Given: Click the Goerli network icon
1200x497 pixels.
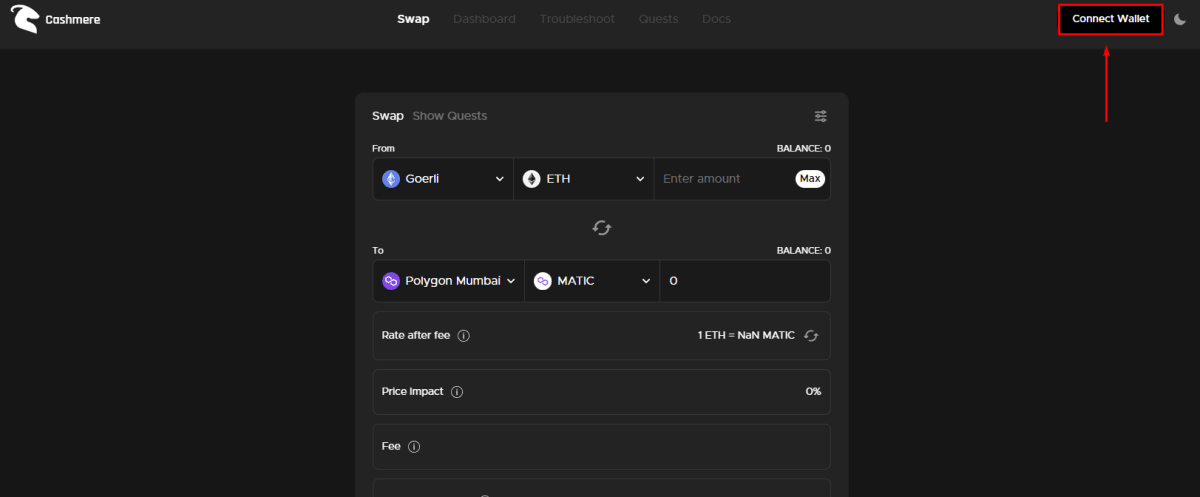Looking at the screenshot, I should (x=391, y=179).
